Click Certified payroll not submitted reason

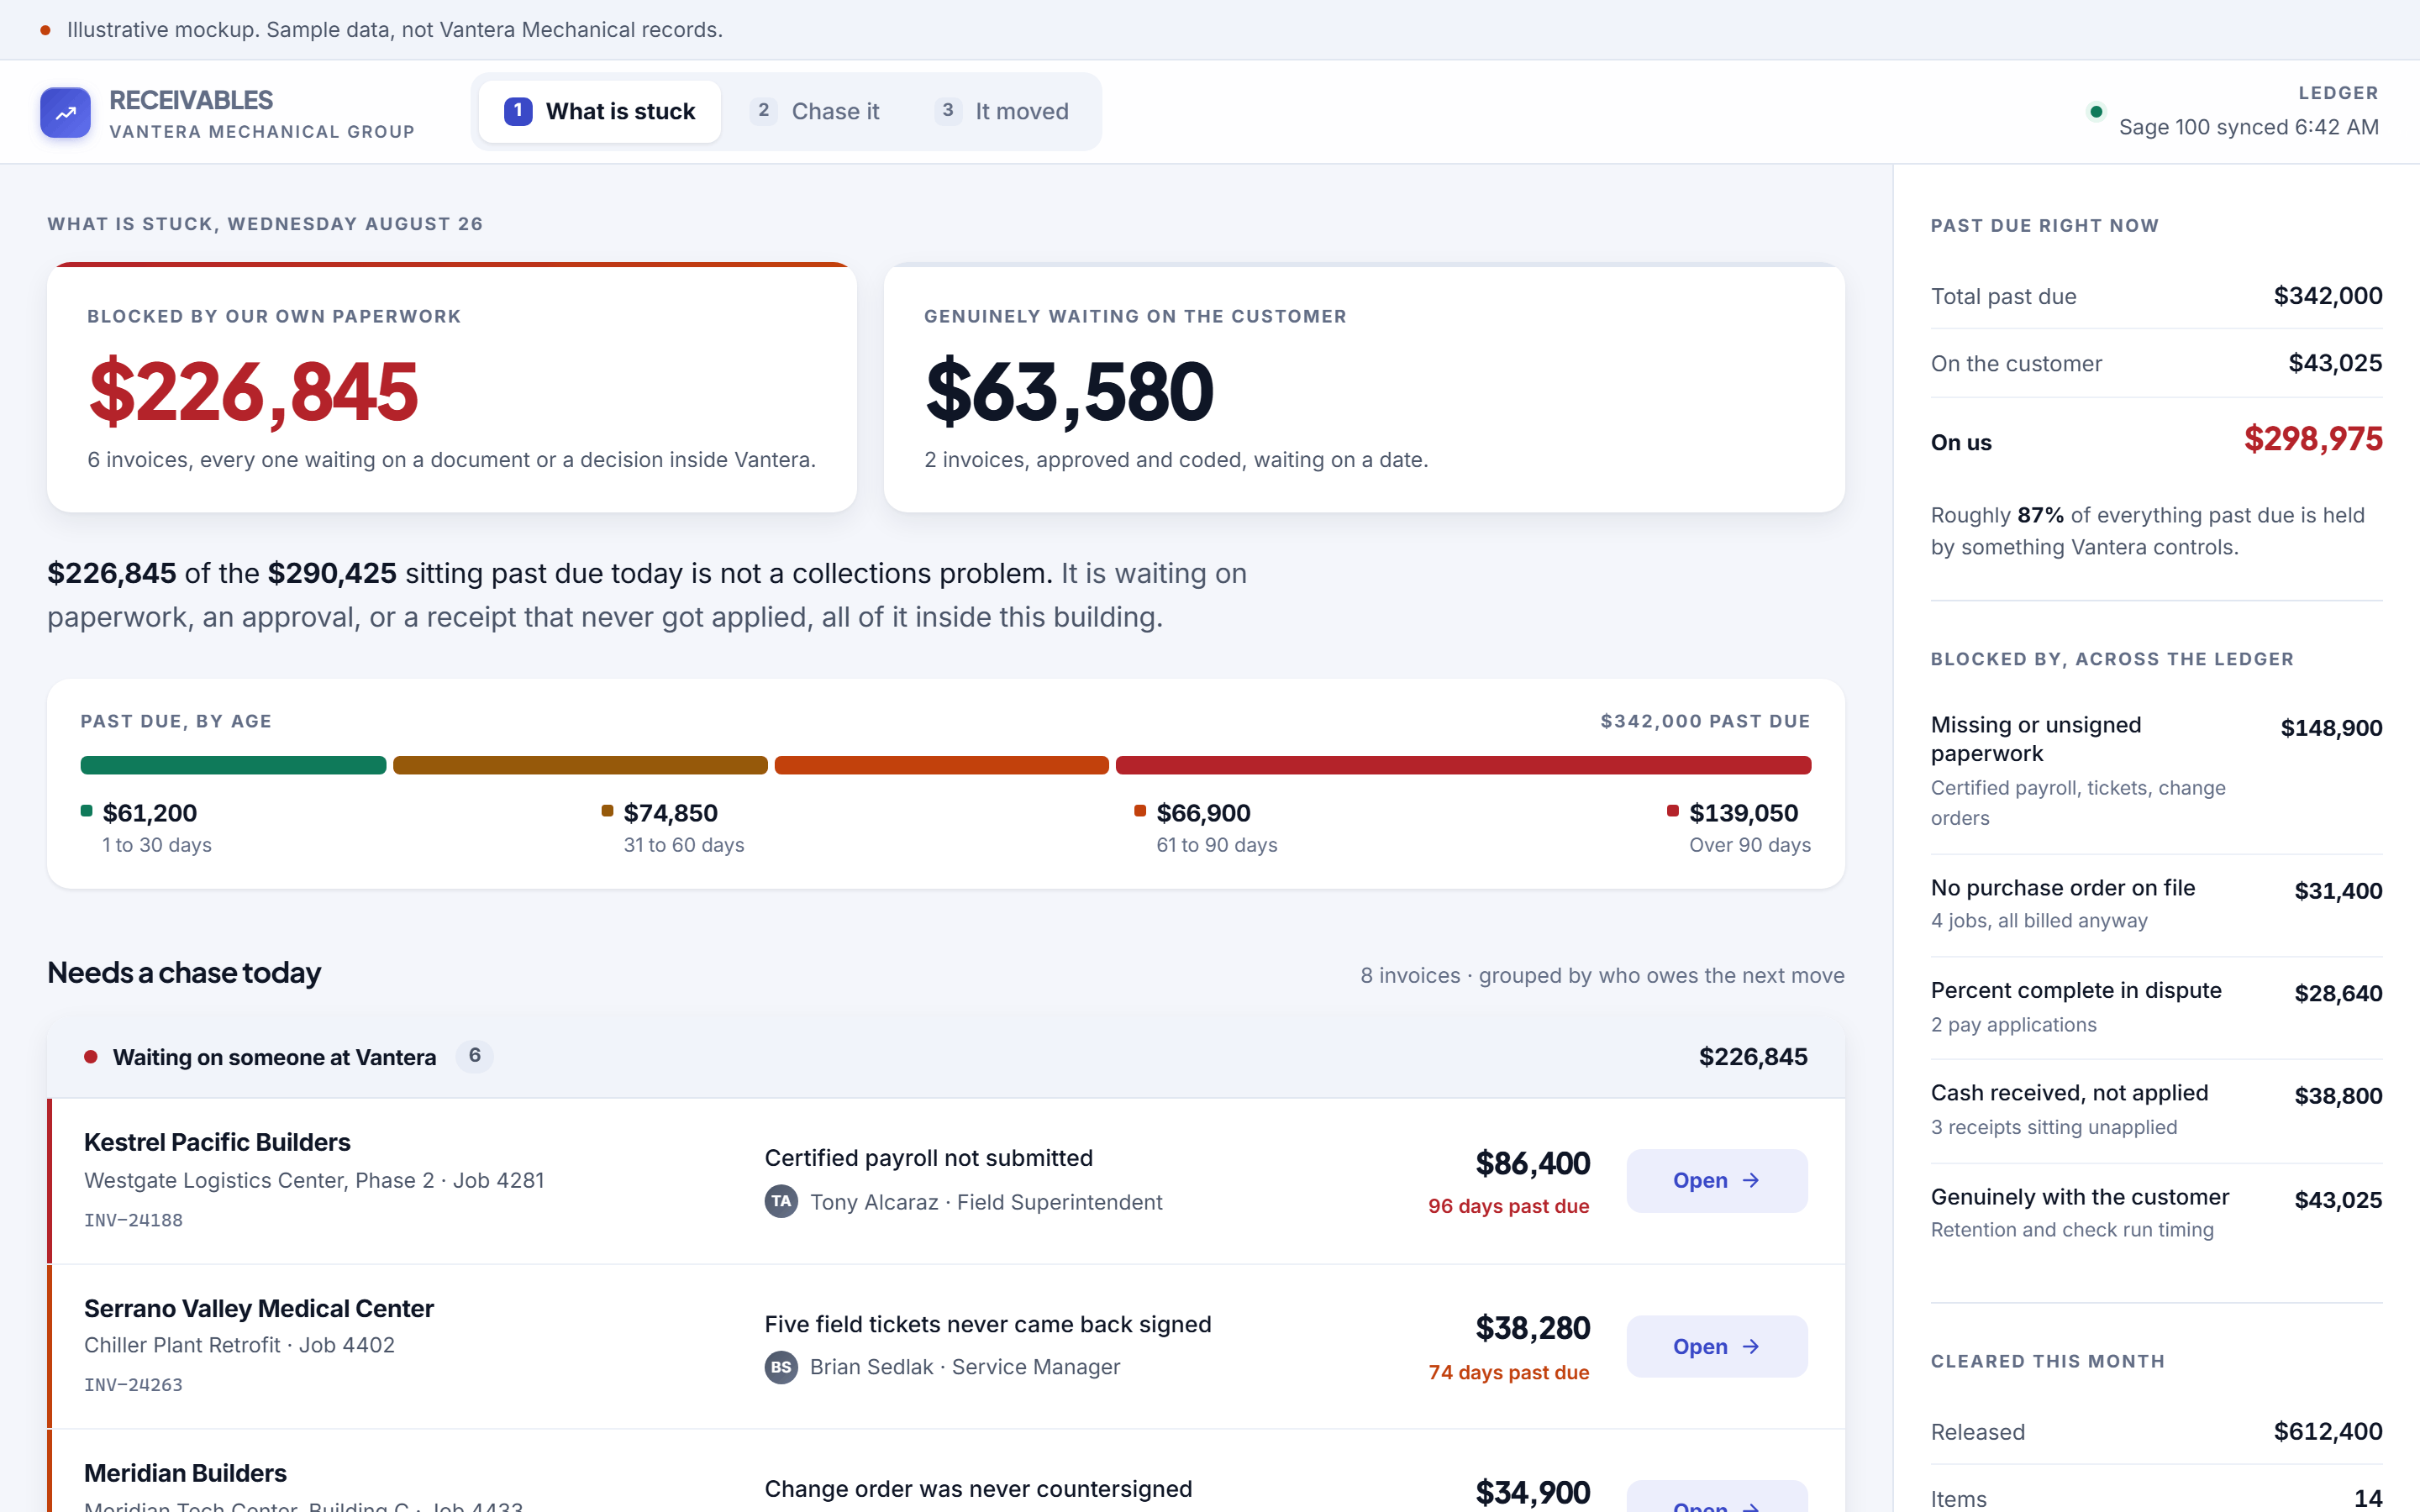coord(928,1158)
